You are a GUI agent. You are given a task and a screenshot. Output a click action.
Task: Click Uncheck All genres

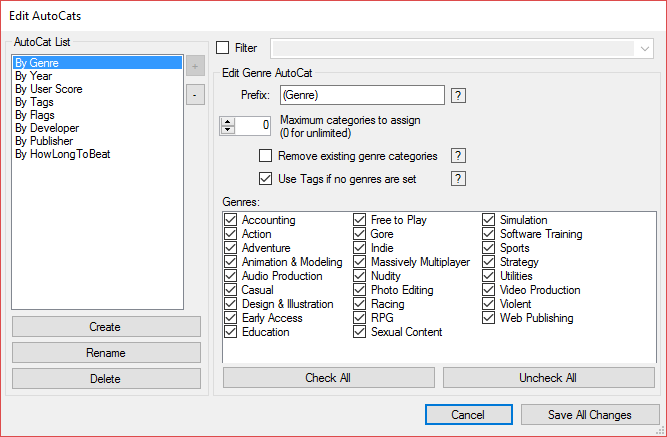click(549, 378)
